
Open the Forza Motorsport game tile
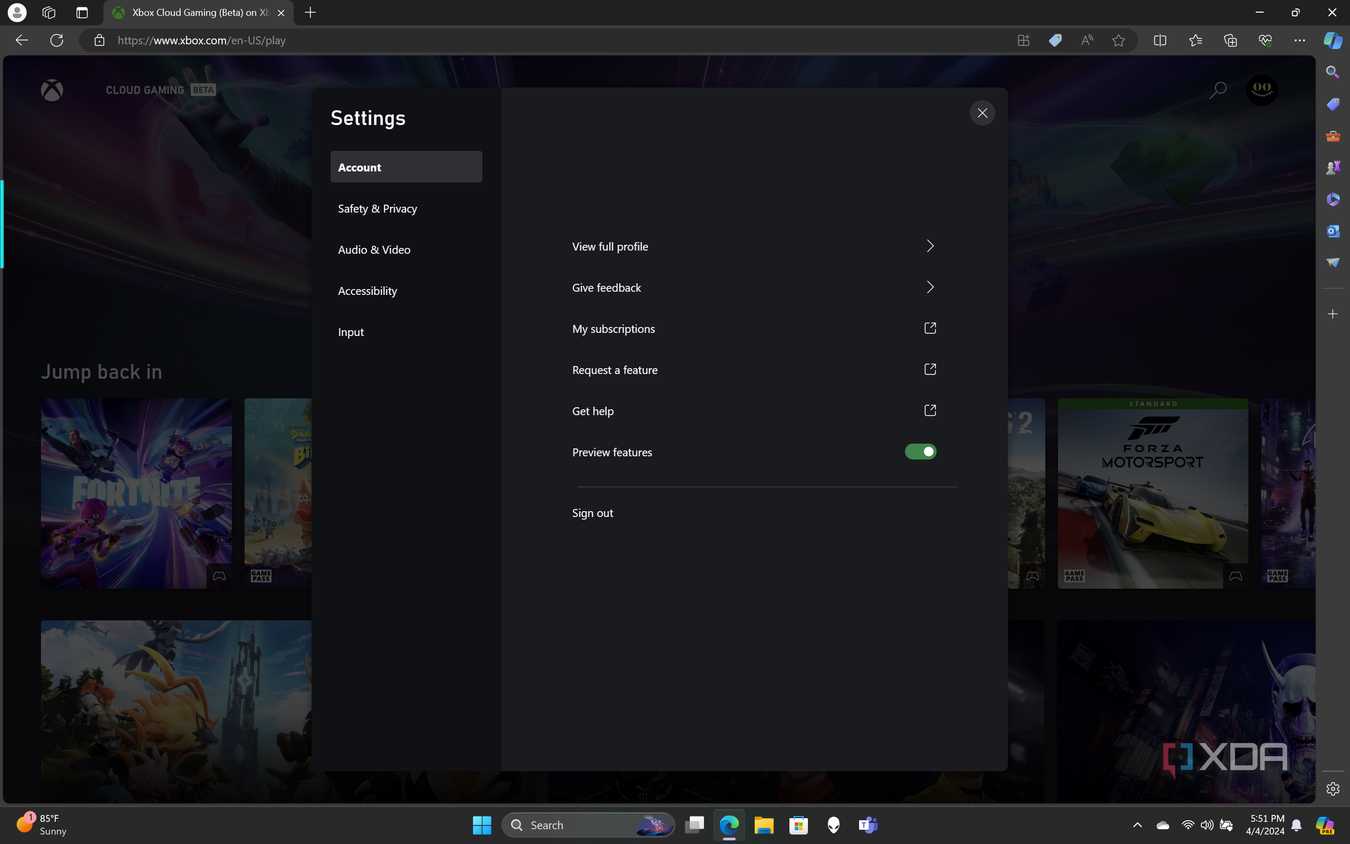(1153, 493)
